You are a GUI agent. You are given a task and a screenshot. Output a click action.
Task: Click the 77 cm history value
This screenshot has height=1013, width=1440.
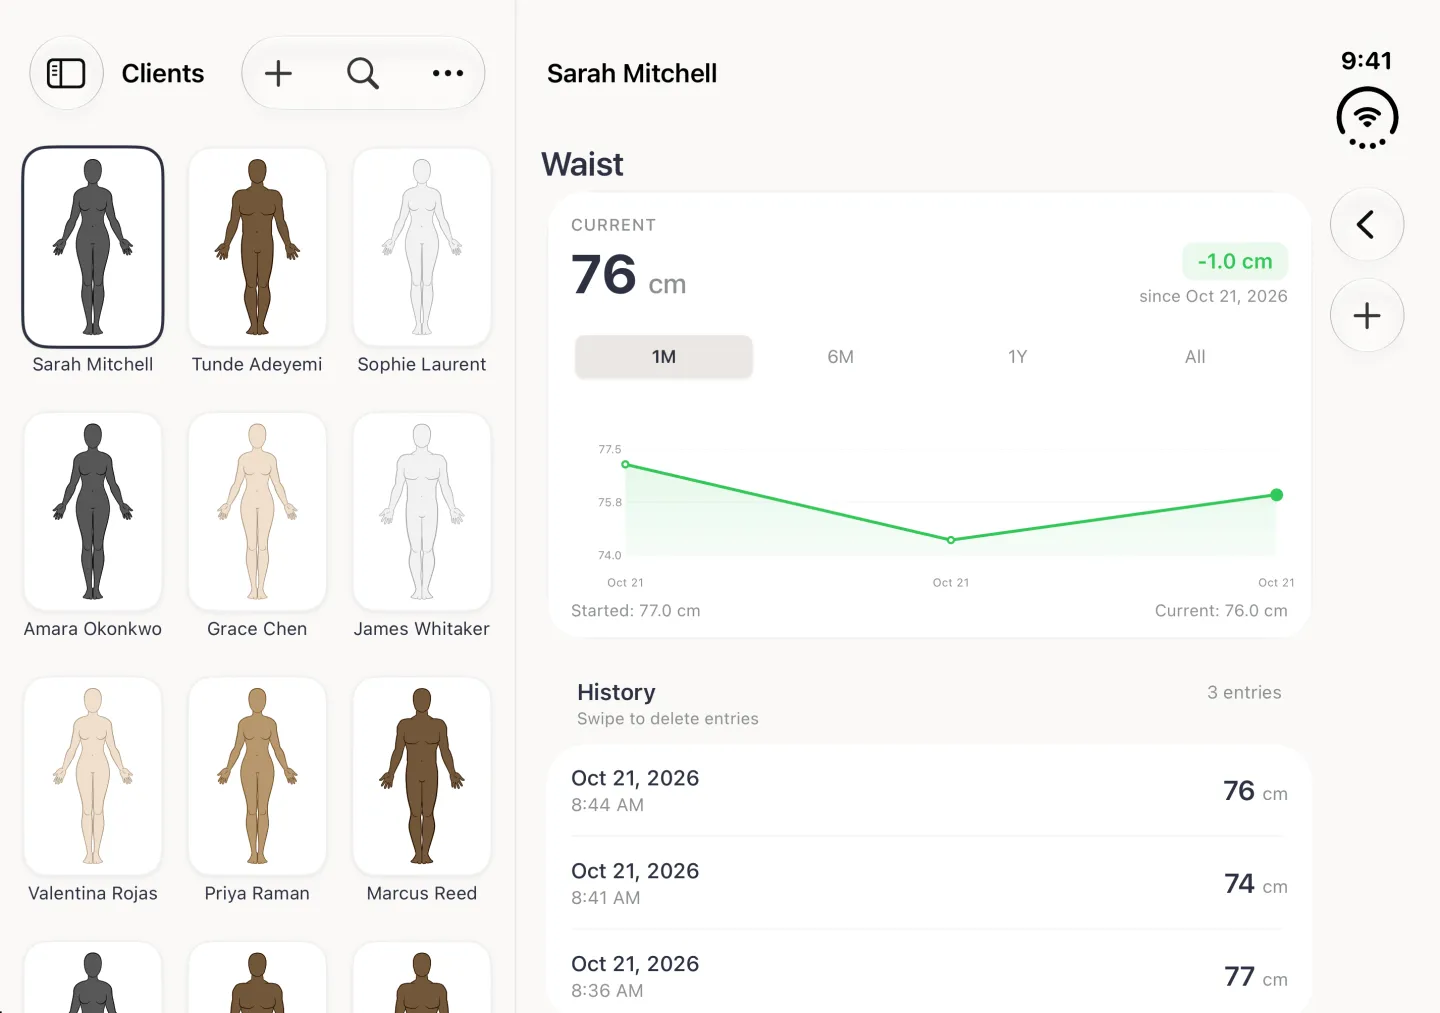(x=1256, y=977)
